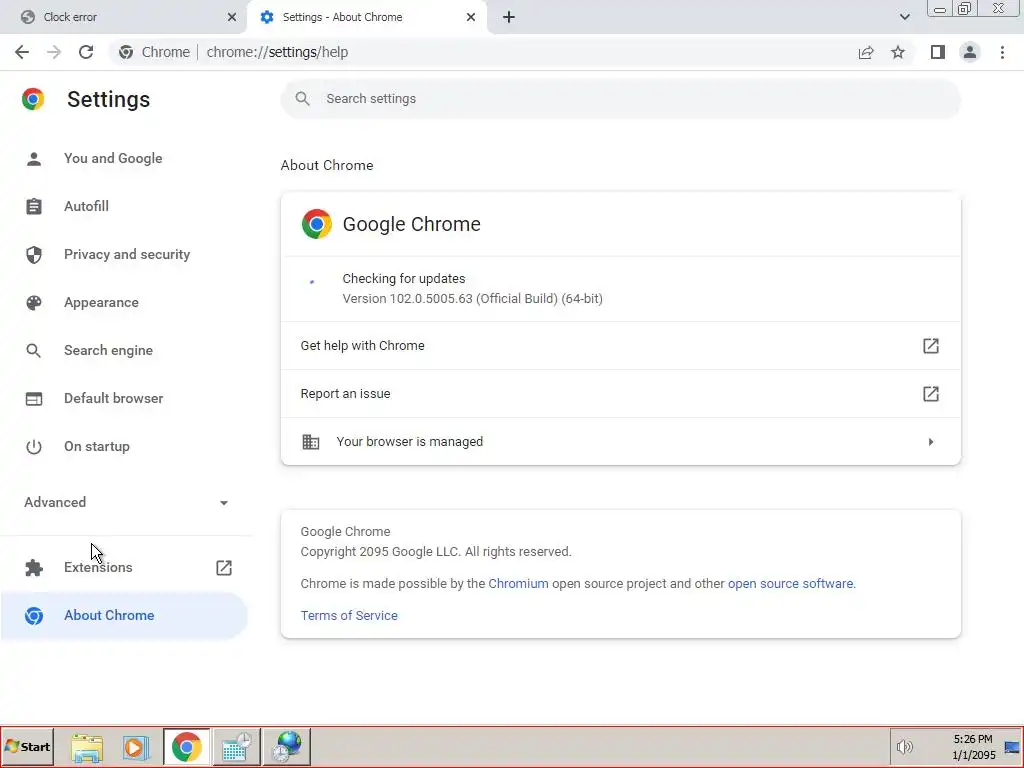Viewport: 1024px width, 768px height.
Task: Click the Chrome site info chip in address bar
Action: [155, 52]
